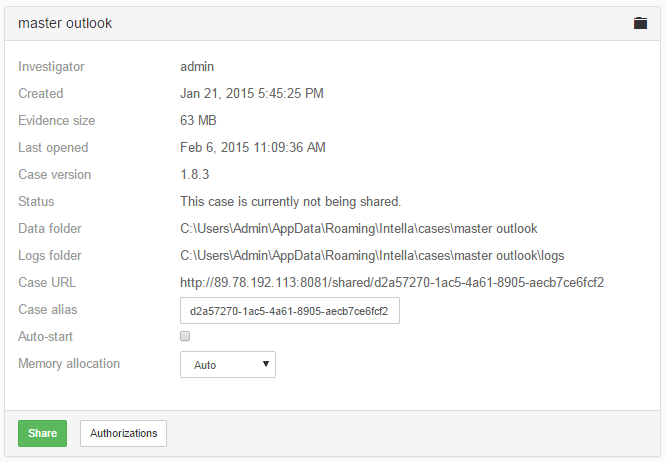
Task: Expand the Memory allocation dropdown
Action: pos(227,365)
